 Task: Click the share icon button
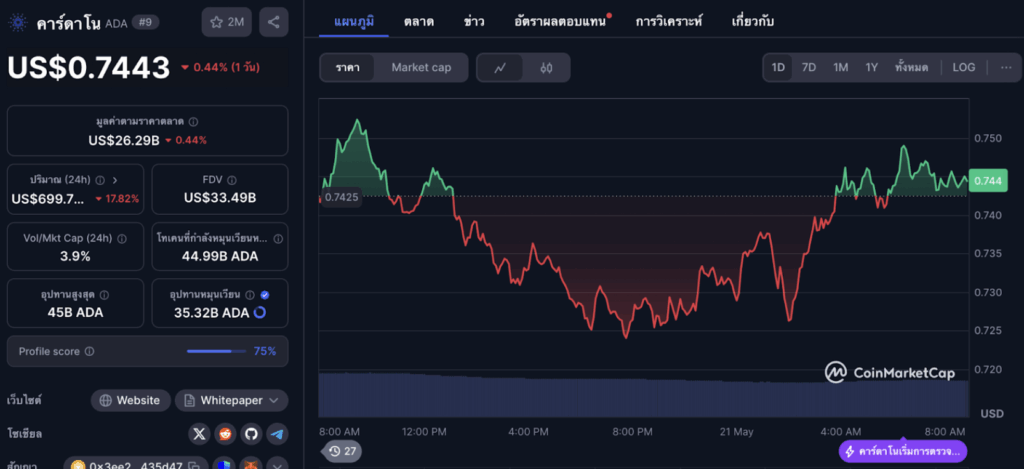click(274, 22)
